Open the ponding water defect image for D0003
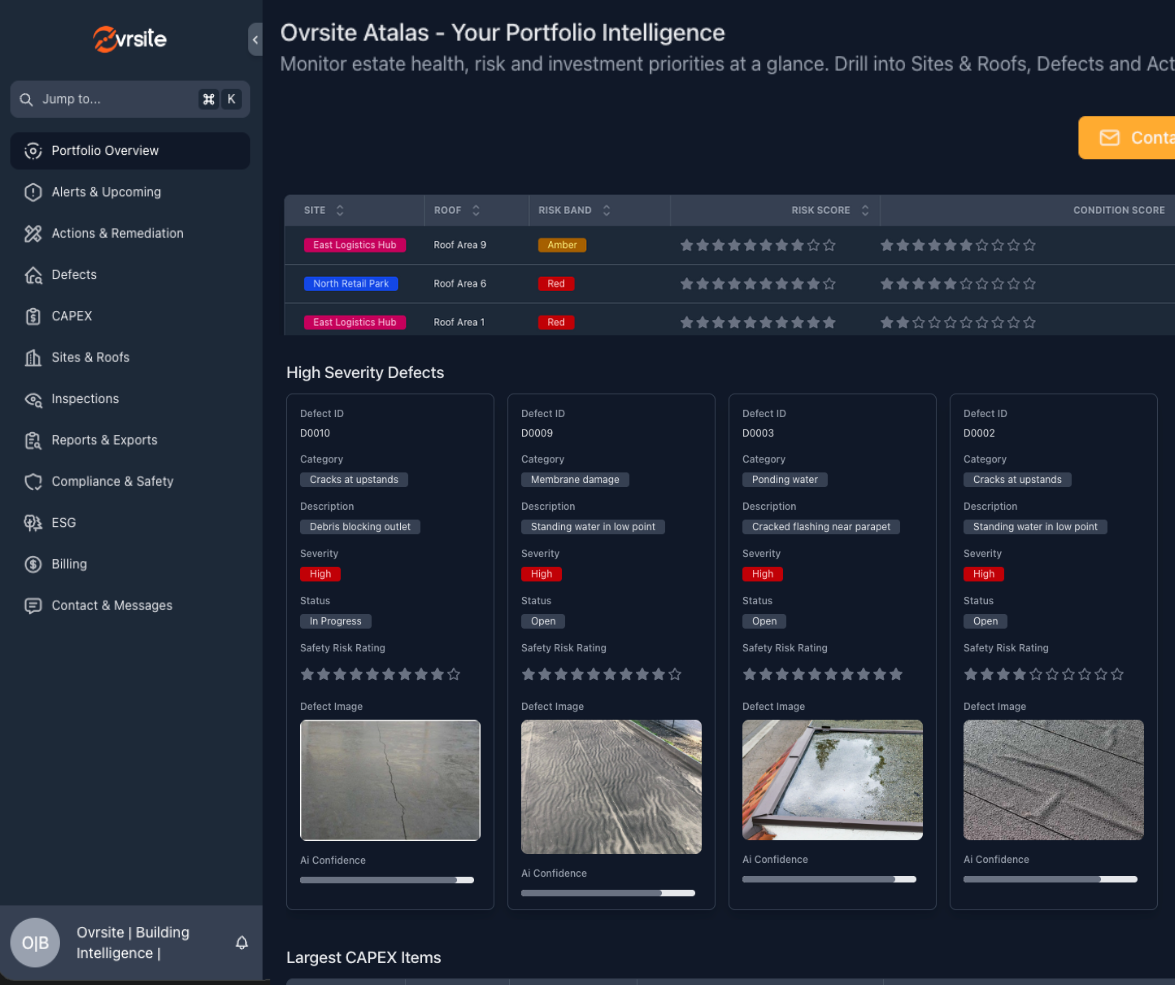This screenshot has width=1175, height=985. click(832, 780)
